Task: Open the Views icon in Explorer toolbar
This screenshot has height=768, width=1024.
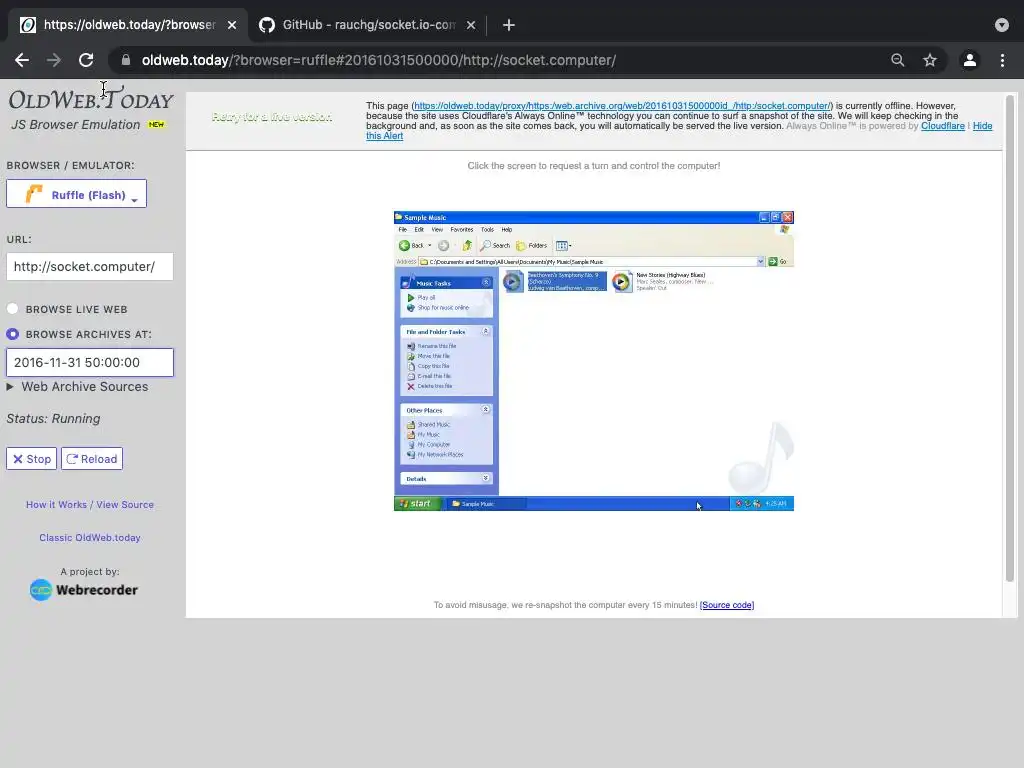Action: point(563,246)
